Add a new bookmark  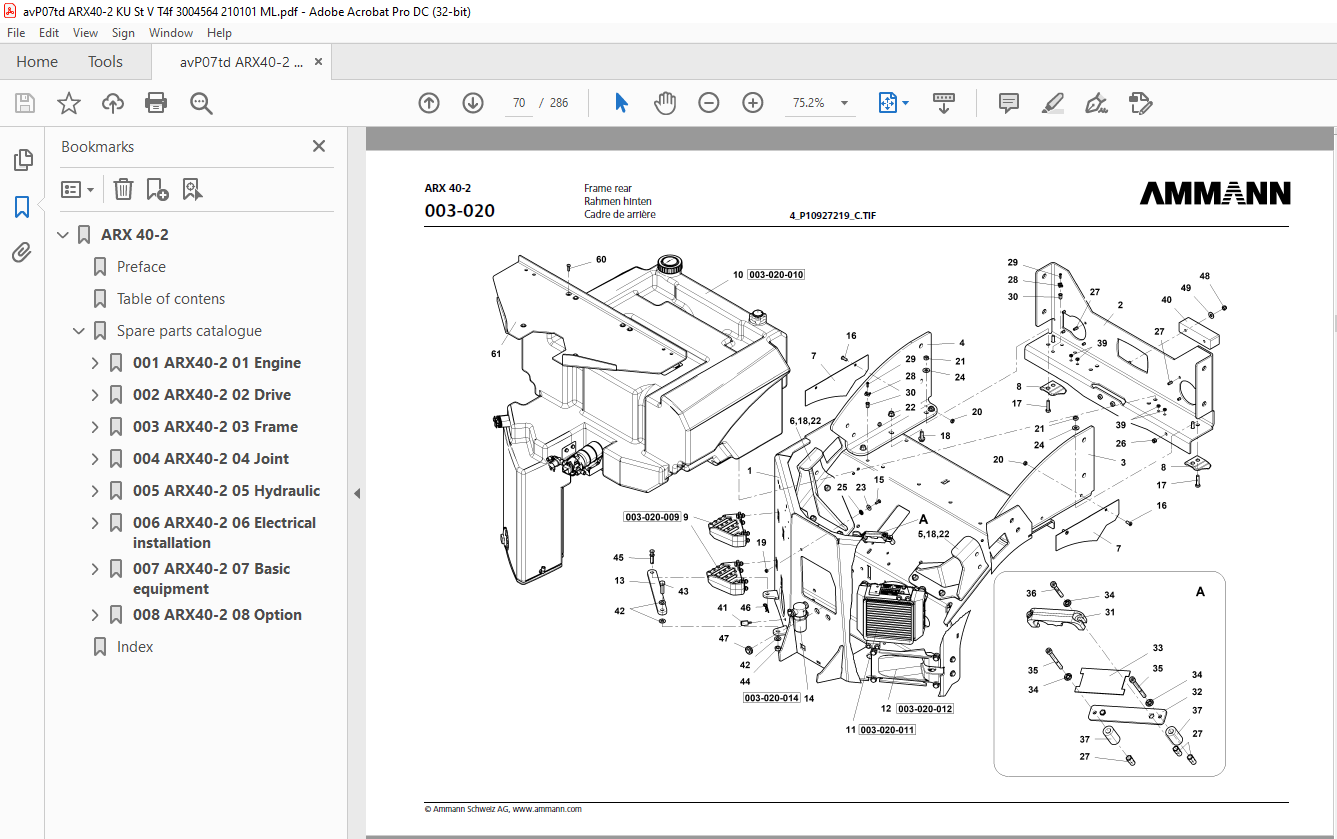pos(157,189)
